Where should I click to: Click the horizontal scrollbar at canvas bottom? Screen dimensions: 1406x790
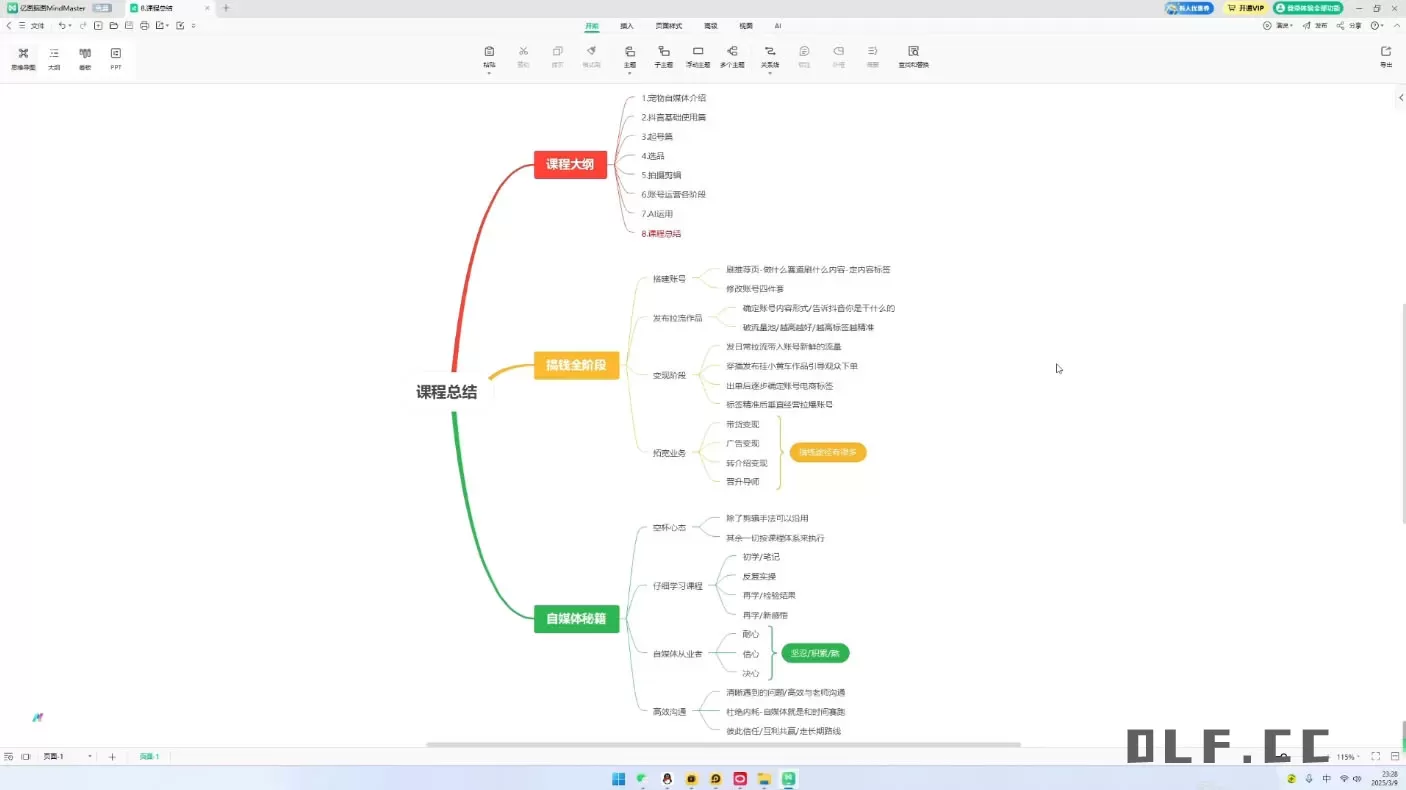tap(723, 745)
